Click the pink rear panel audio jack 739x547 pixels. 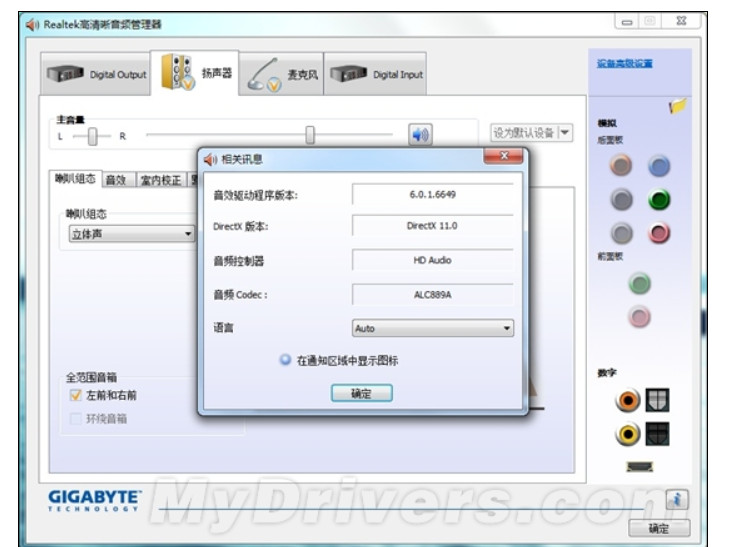tap(659, 233)
